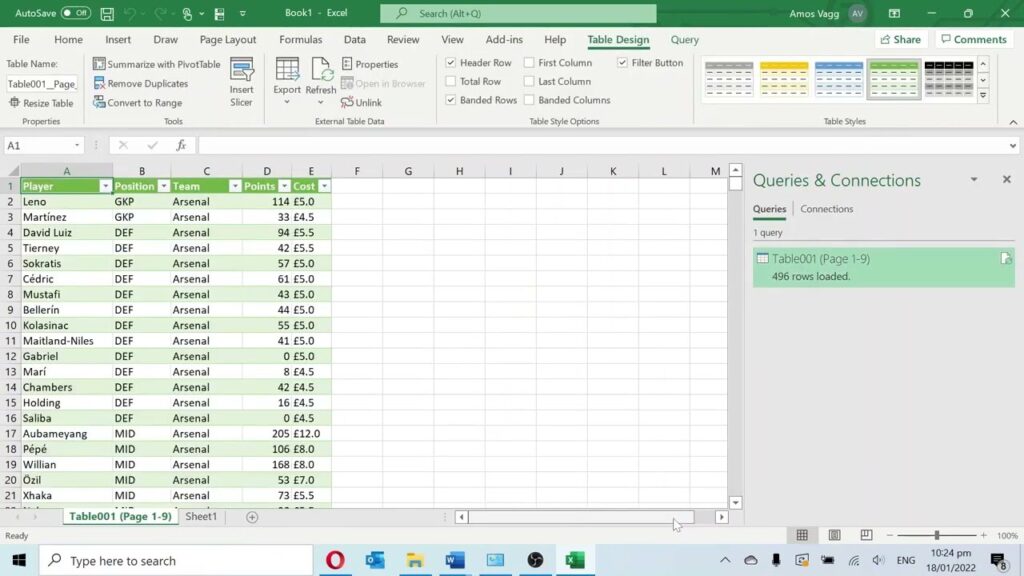Toggle AutoSave switch
This screenshot has height=576, width=1024.
click(x=76, y=13)
